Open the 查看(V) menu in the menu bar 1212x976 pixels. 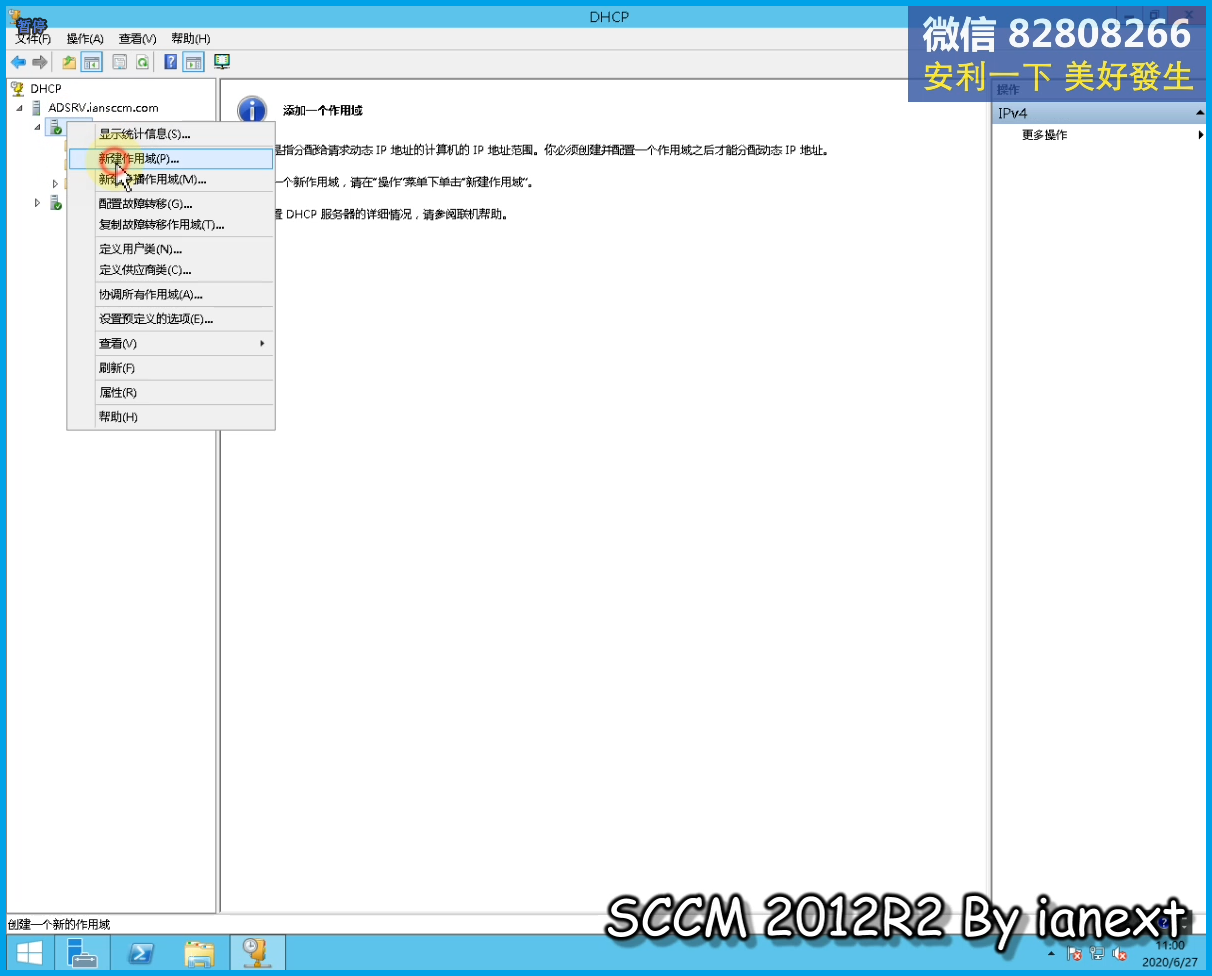point(137,39)
